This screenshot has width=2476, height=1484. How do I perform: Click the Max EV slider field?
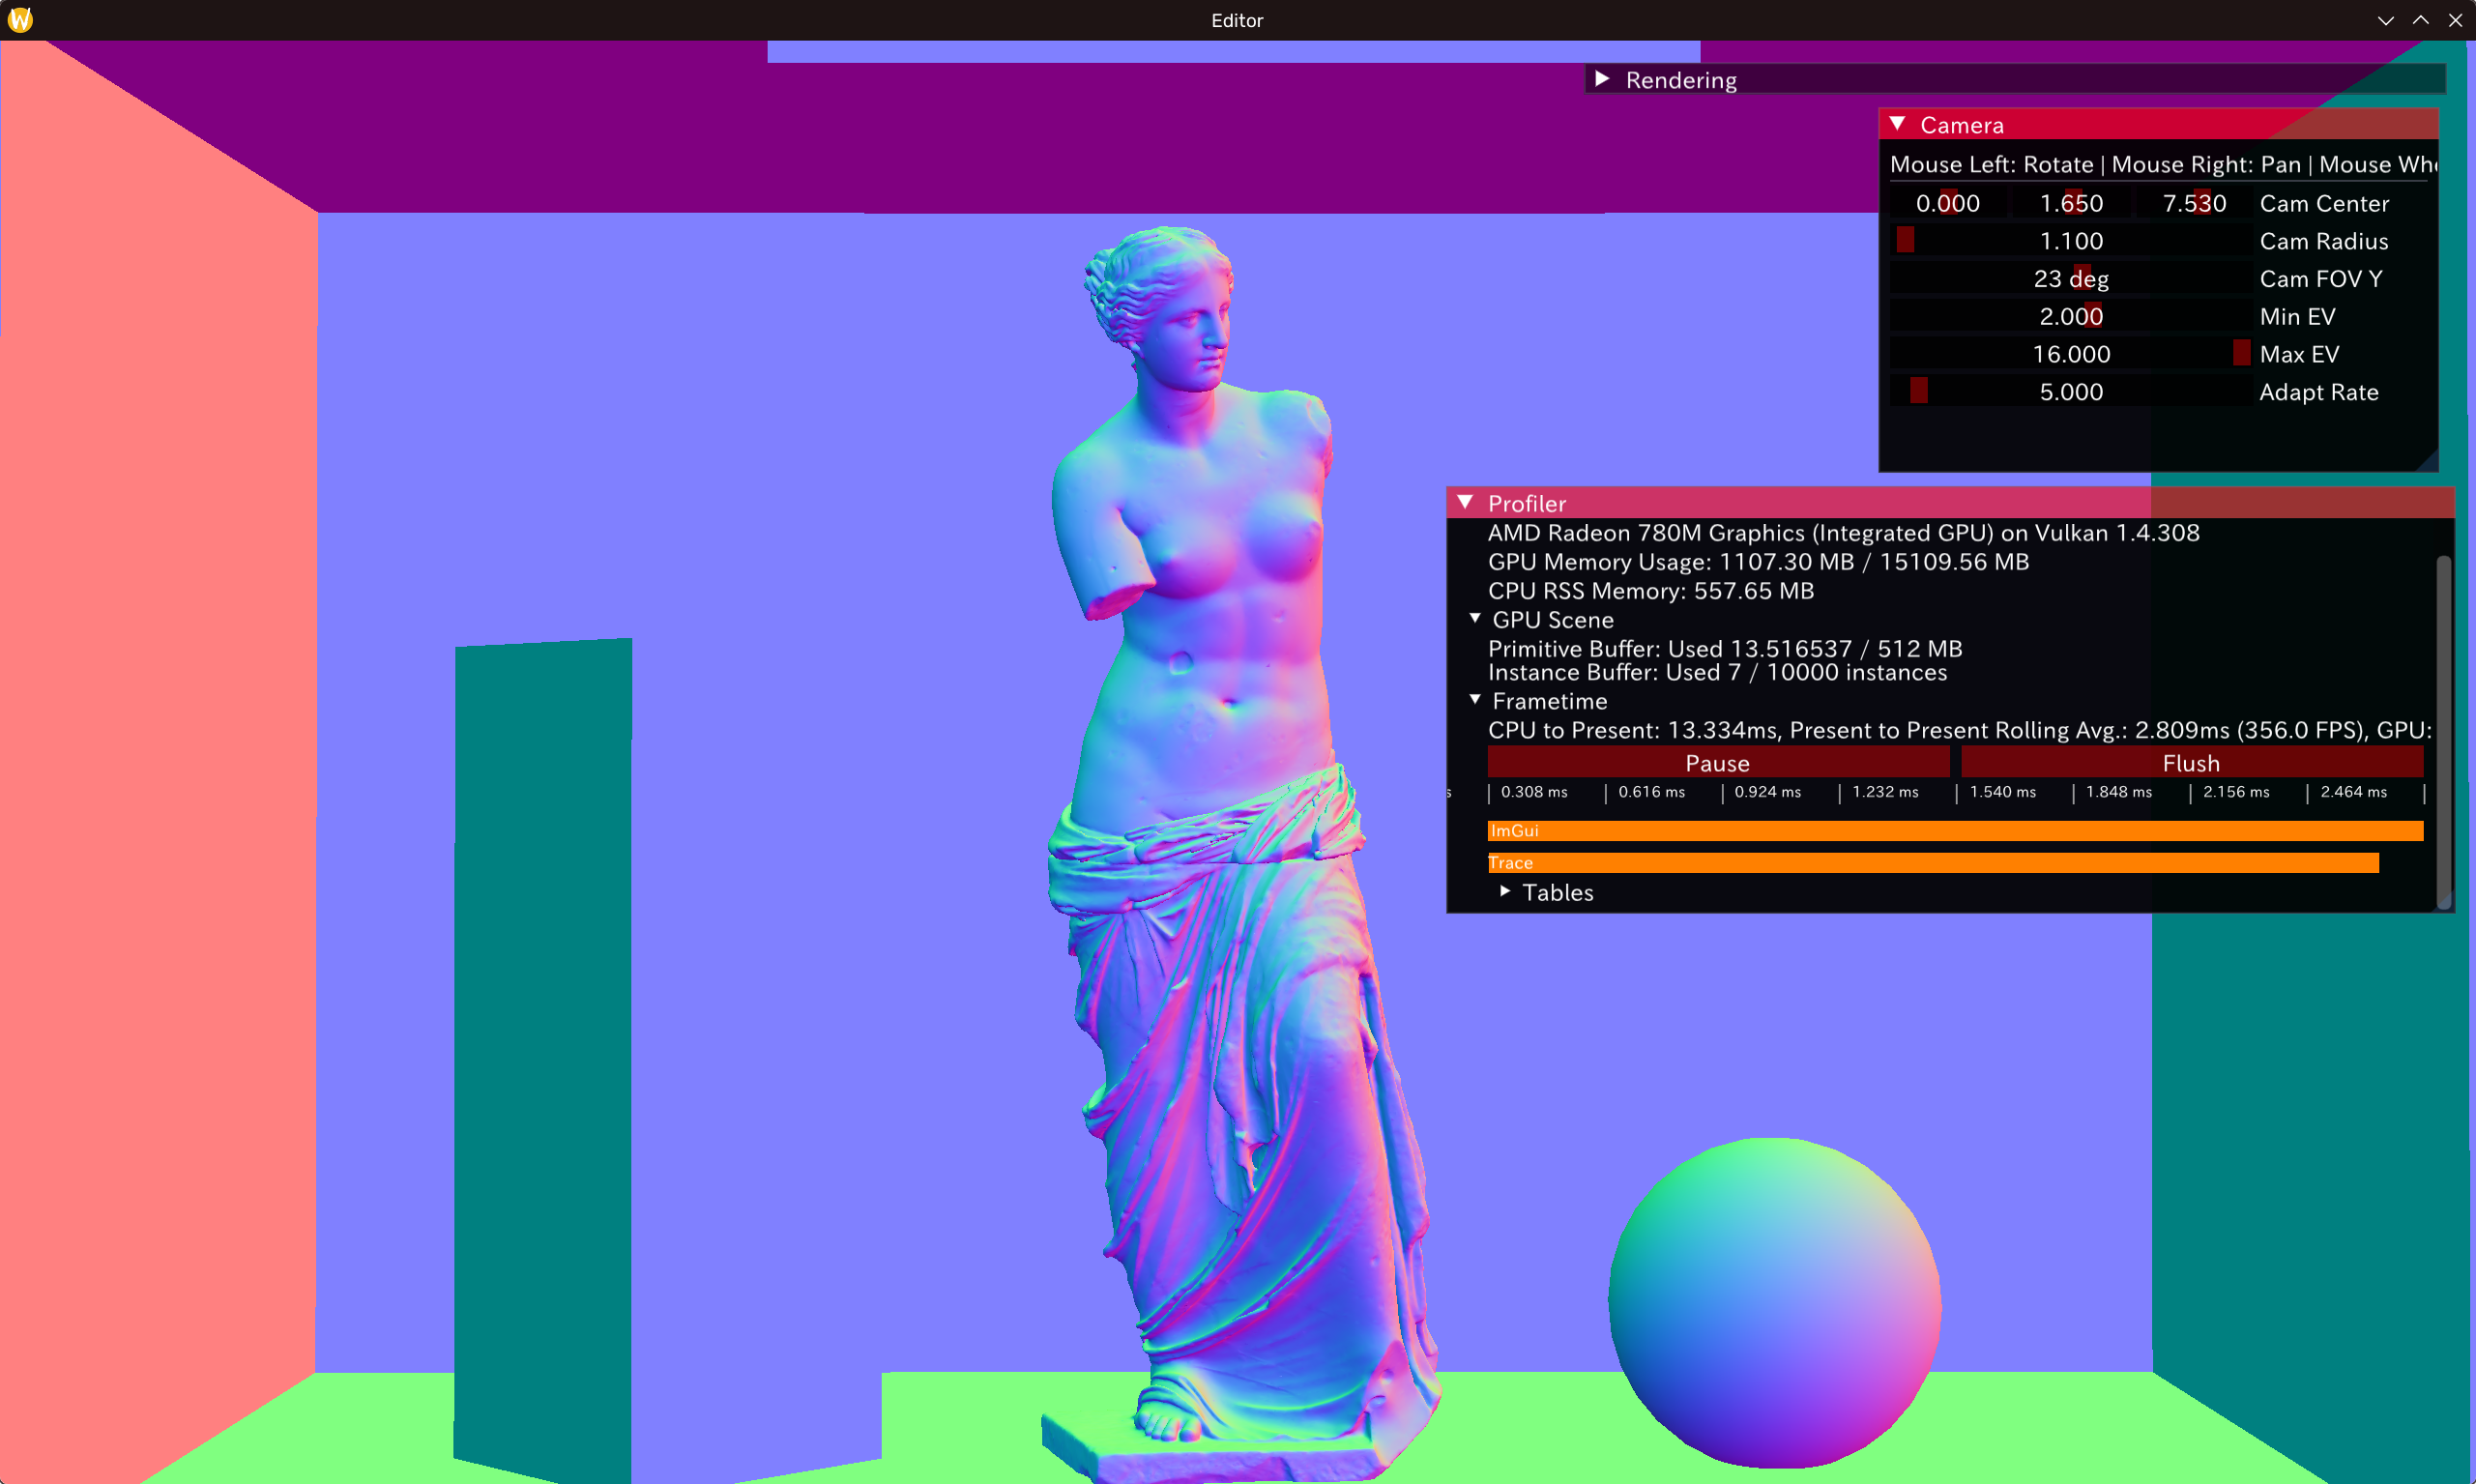point(2070,354)
